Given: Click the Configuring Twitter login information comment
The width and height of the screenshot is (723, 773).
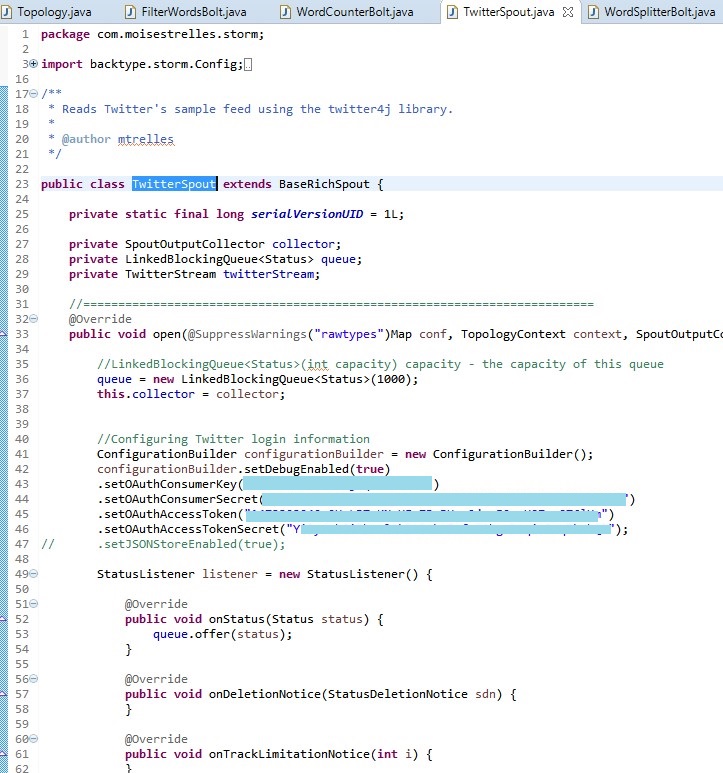Looking at the screenshot, I should pos(233,439).
